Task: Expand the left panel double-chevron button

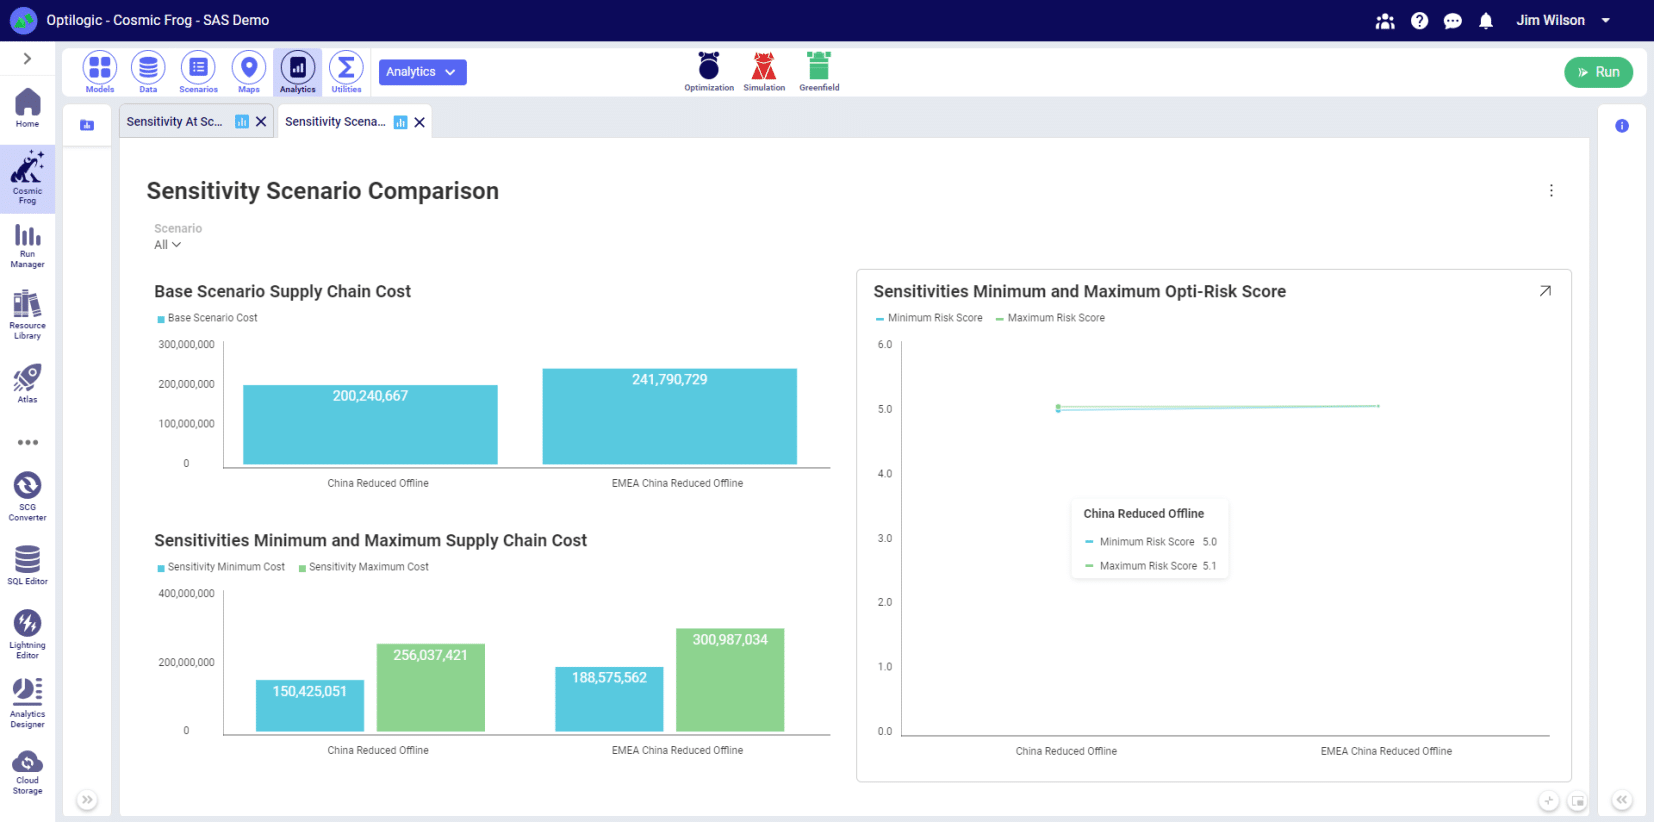Action: coord(87,800)
